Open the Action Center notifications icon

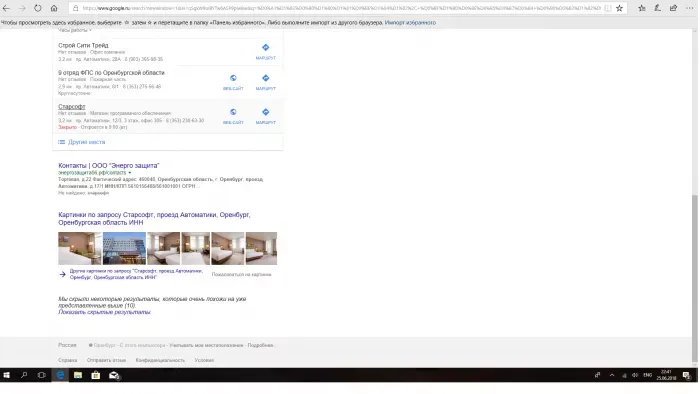tap(687, 375)
